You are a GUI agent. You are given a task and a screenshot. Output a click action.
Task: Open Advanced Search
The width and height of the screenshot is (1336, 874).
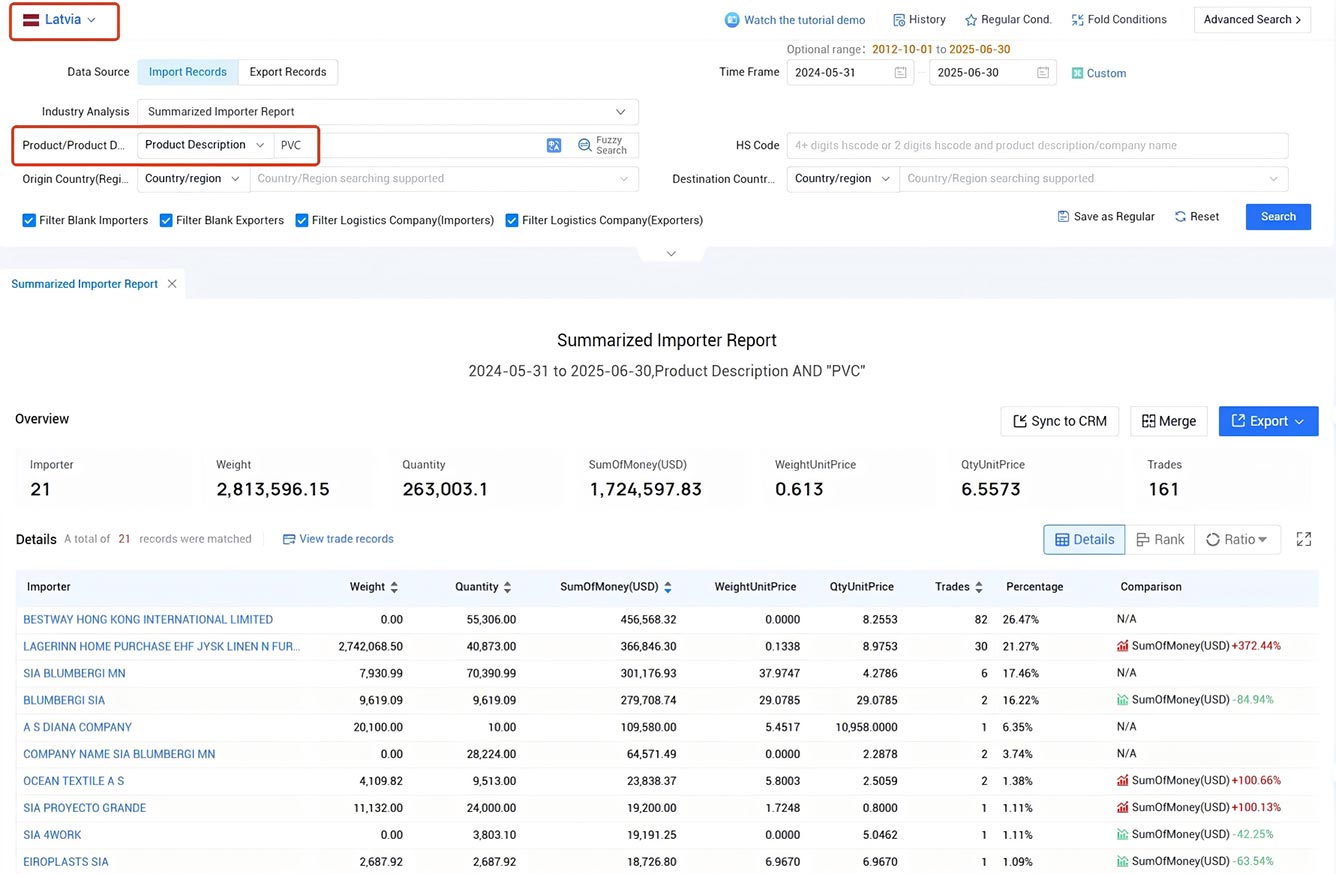[x=1252, y=20]
